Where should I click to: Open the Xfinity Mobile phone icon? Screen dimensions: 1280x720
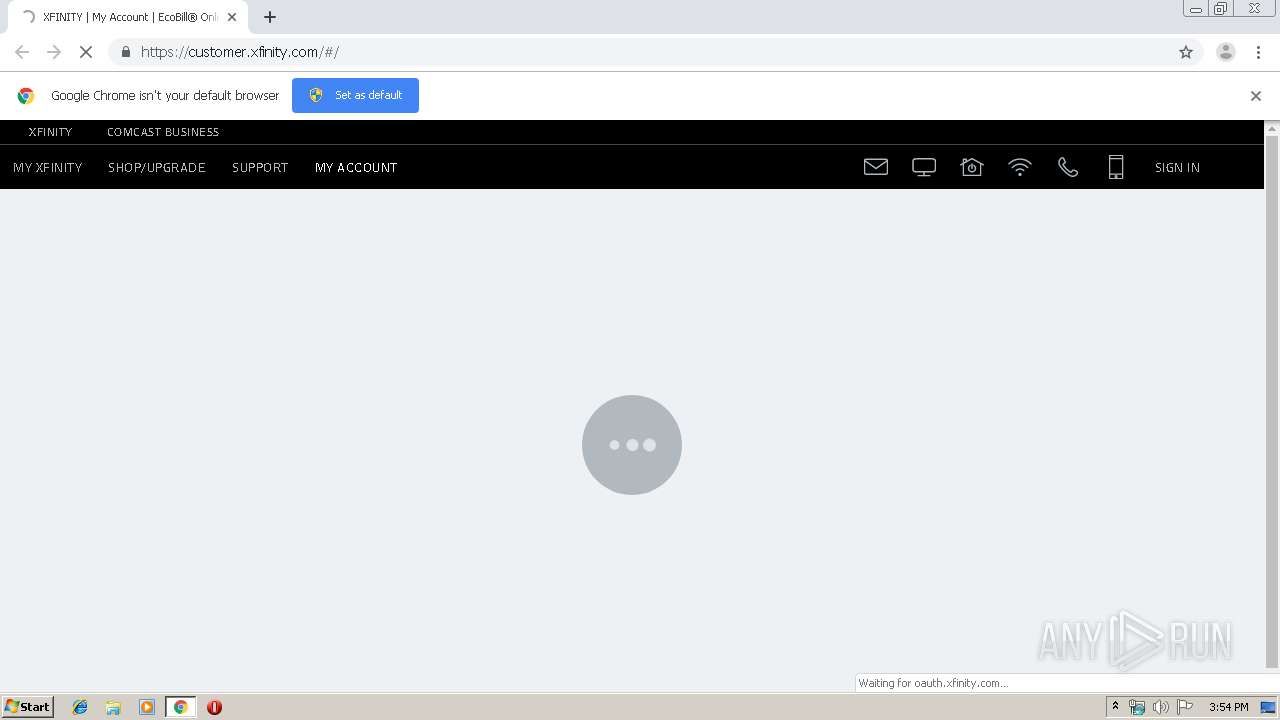coord(1116,167)
